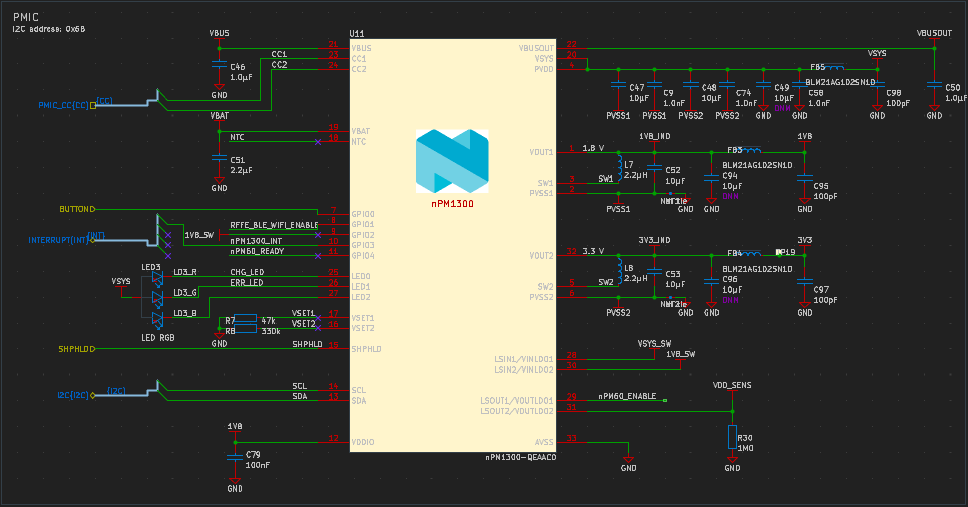968x507 pixels.
Task: Select capacitor C79 symbol
Action: [235, 457]
